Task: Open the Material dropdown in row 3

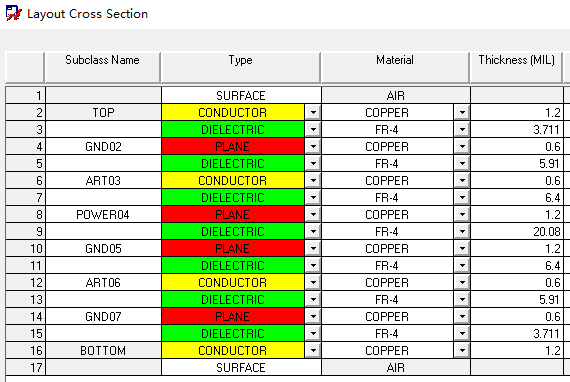Action: (462, 130)
